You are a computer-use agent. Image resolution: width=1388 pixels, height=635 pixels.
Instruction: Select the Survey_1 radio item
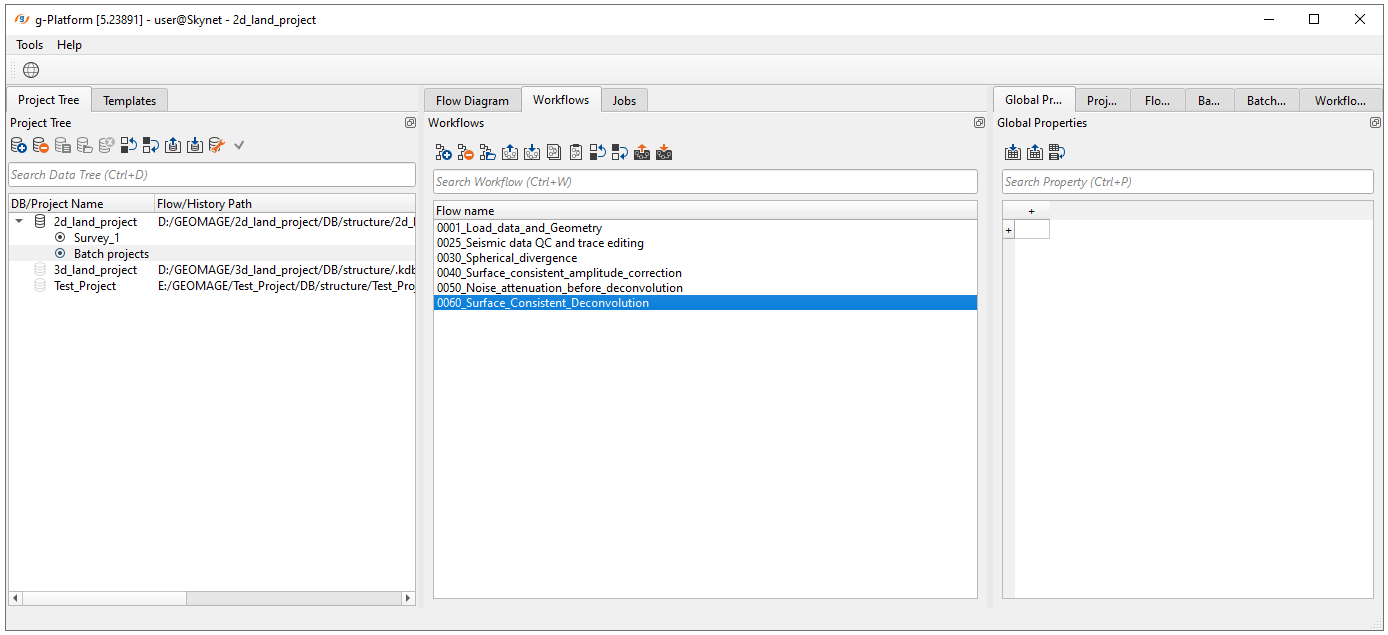60,238
